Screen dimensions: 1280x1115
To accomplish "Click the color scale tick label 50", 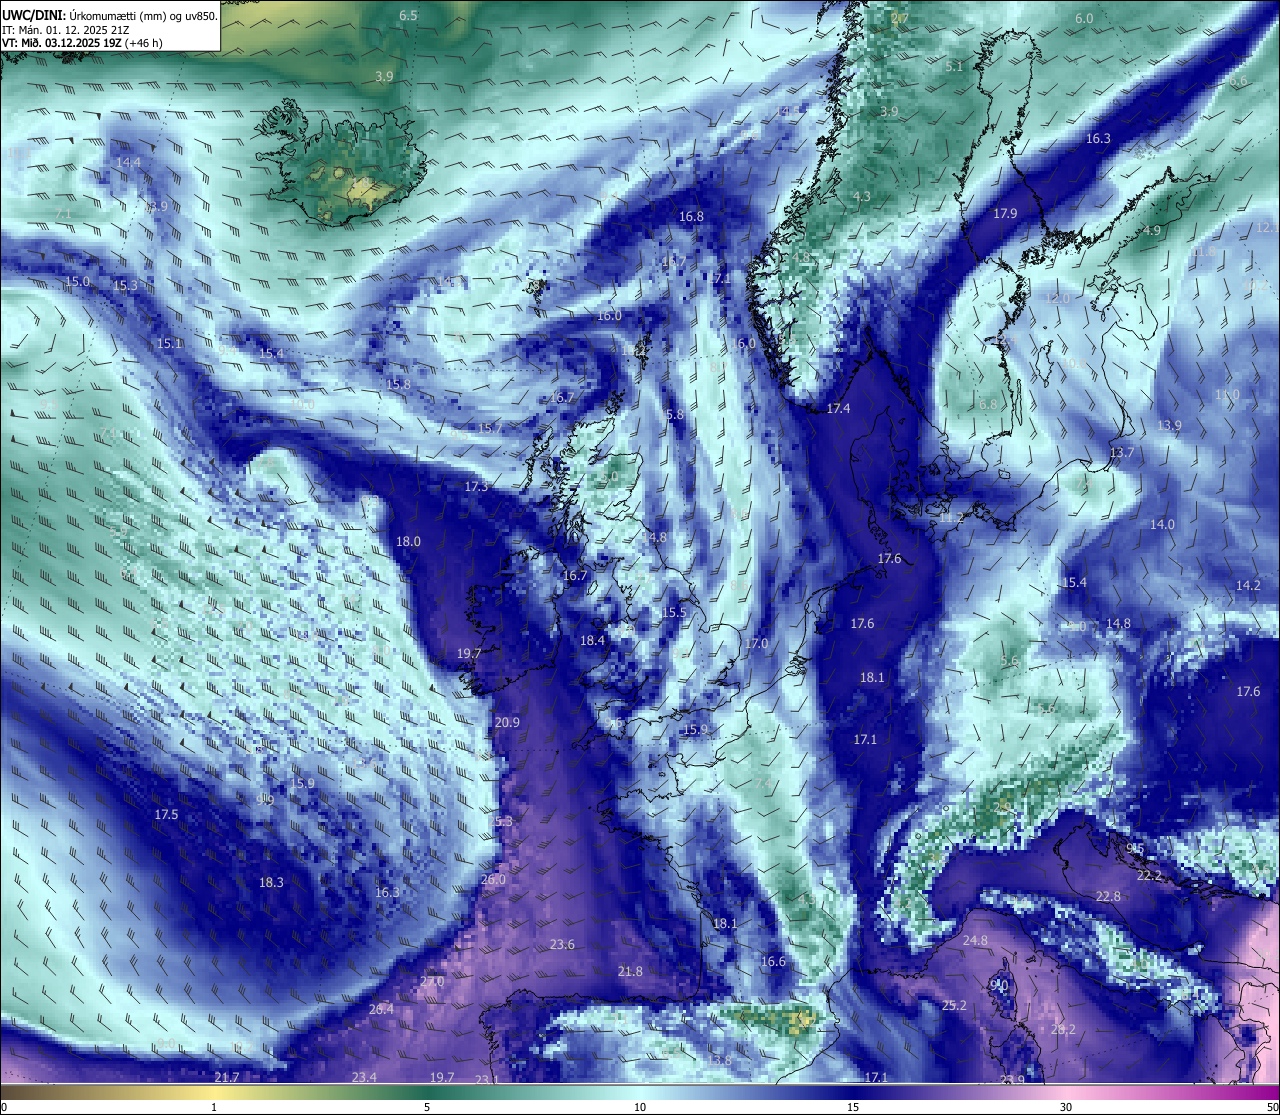I will point(1271,1107).
